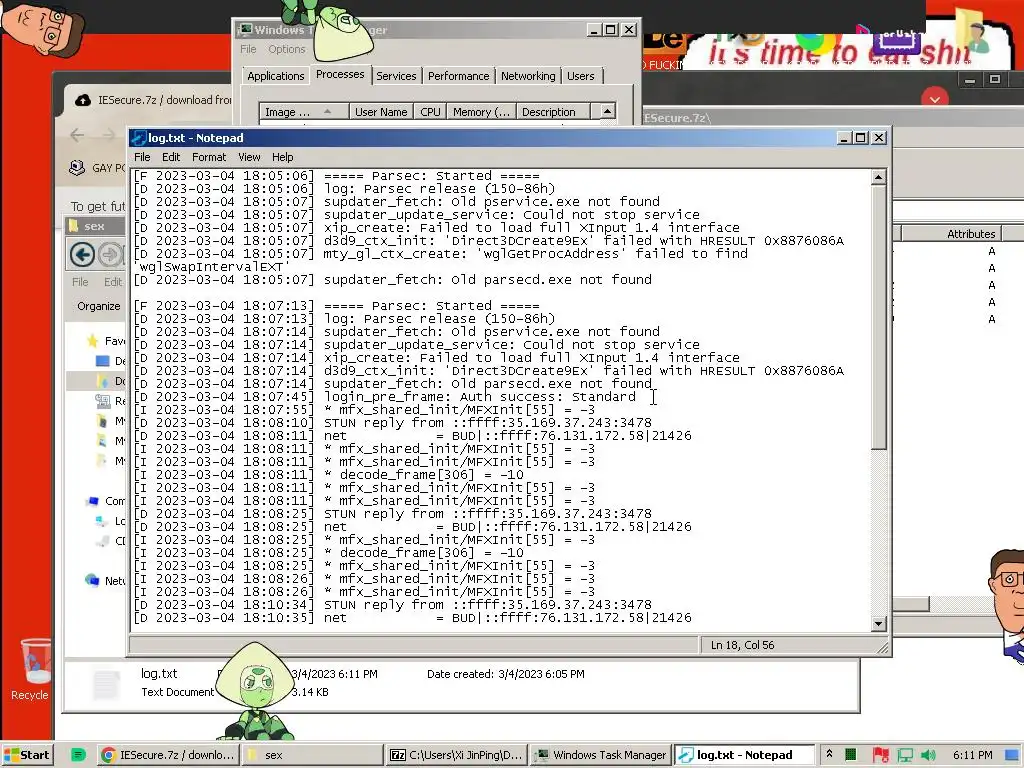Open the Help menu in Notepad
Image resolution: width=1024 pixels, height=768 pixels.
pos(283,157)
